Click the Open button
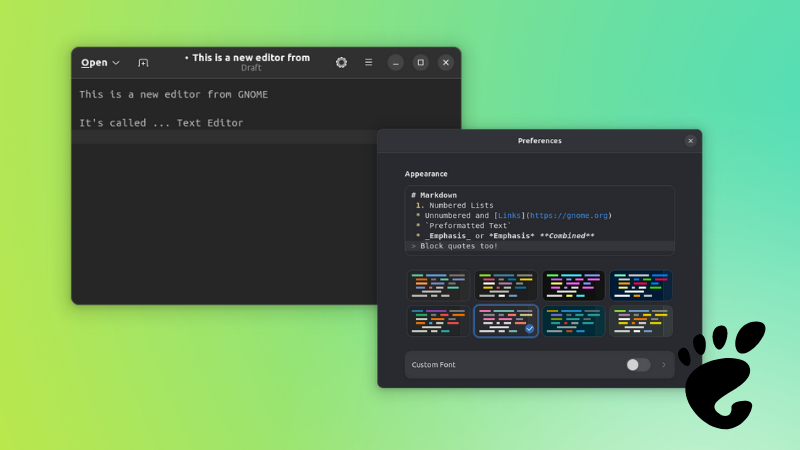Viewport: 800px width, 450px height. point(94,63)
